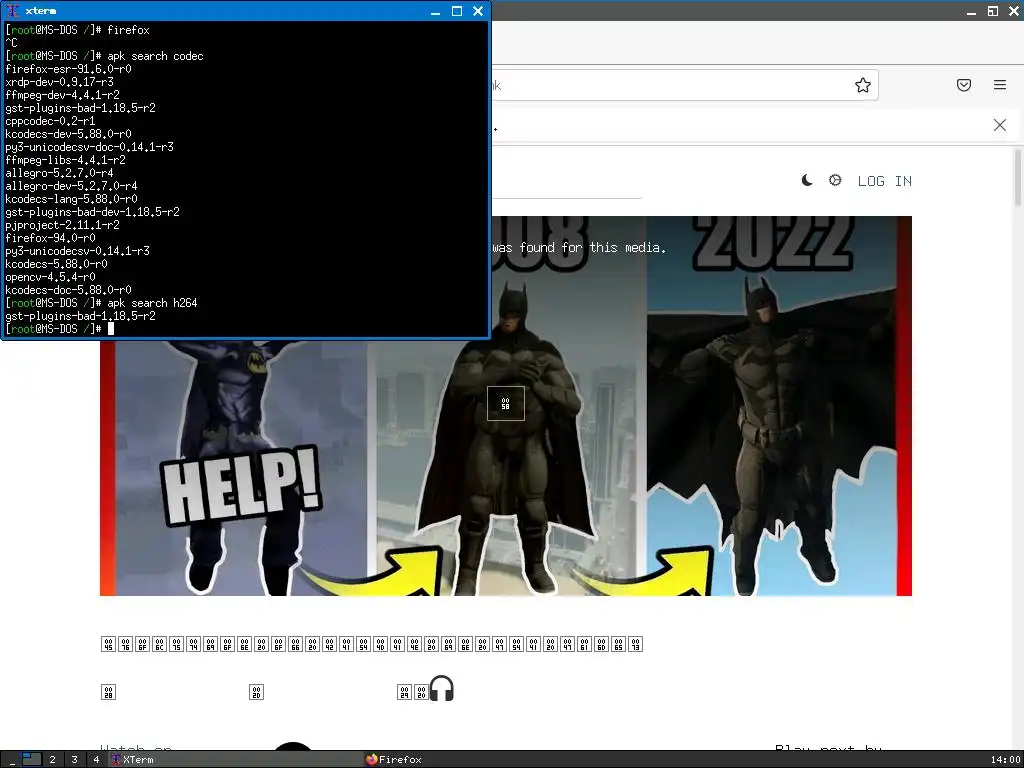Viewport: 1024px width, 768px height.
Task: Click the headphones audio-only icon
Action: click(441, 688)
